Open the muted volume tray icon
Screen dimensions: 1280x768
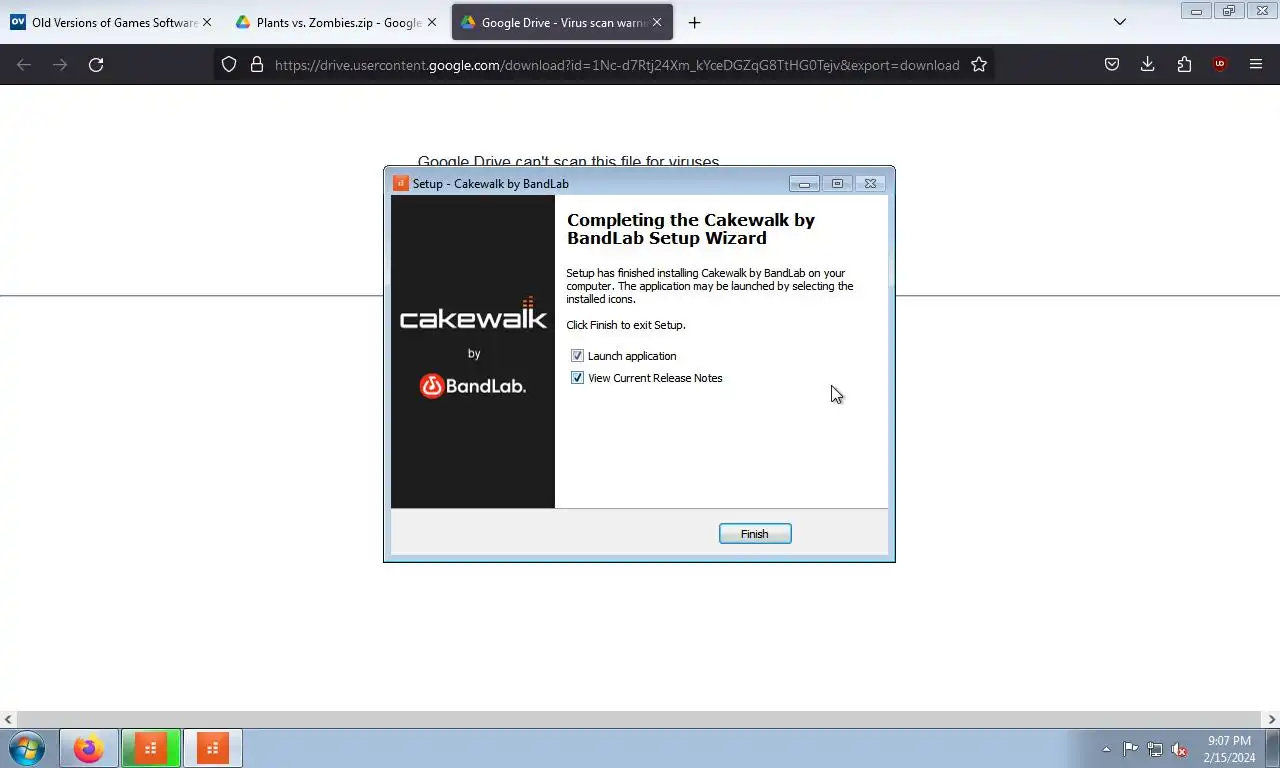(x=1180, y=749)
